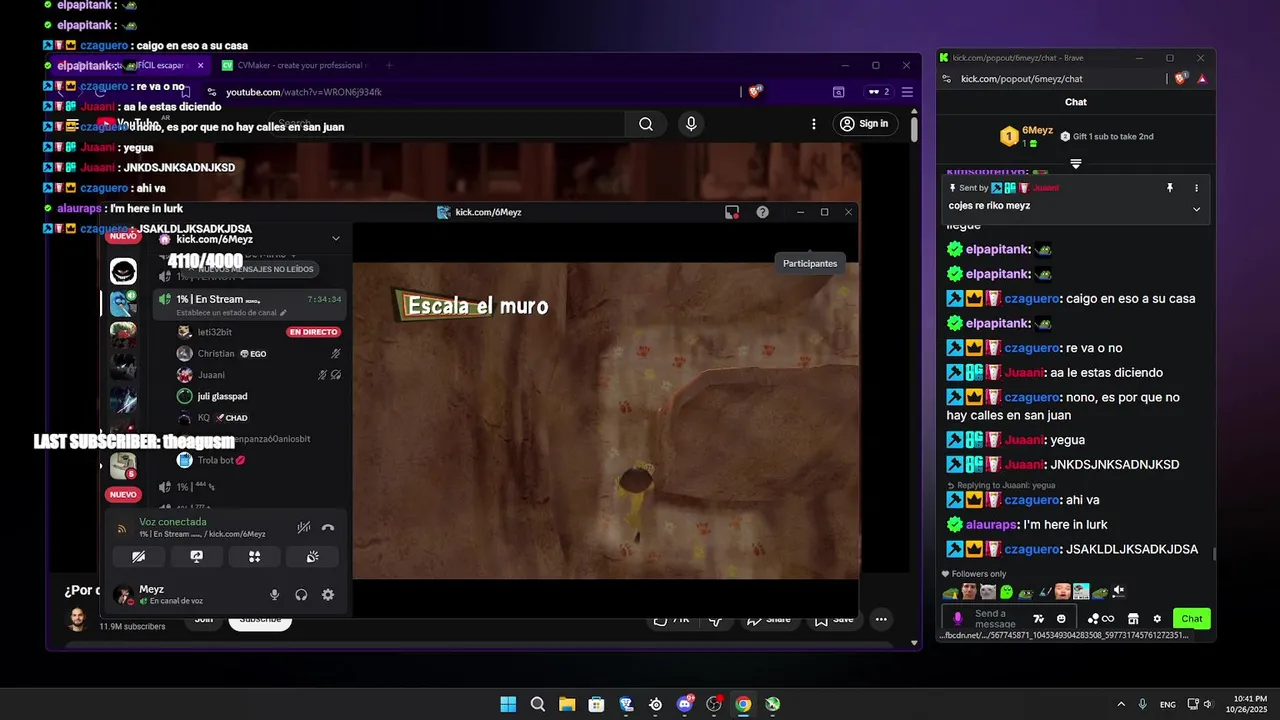Open the Discord soundboard button
This screenshot has width=1280, height=720.
(312, 557)
